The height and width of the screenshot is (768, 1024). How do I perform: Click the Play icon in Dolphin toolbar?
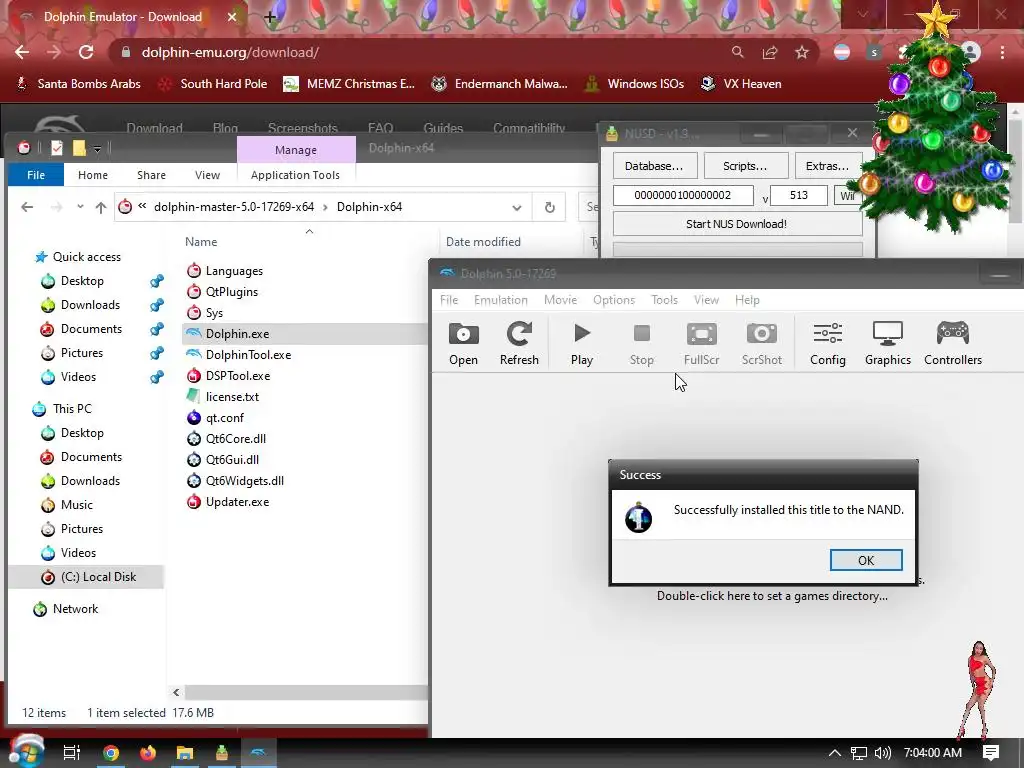point(582,344)
